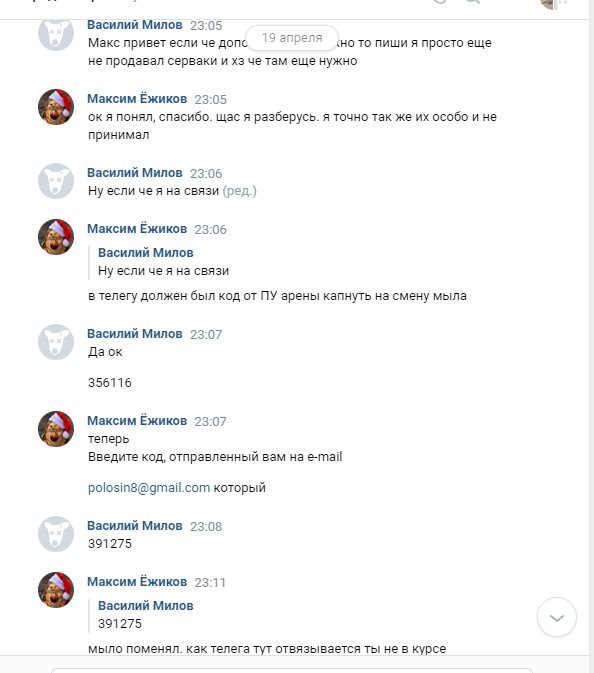Open the polosin8@gmail.com email link
Image resolution: width=594 pixels, height=673 pixels.
(149, 488)
